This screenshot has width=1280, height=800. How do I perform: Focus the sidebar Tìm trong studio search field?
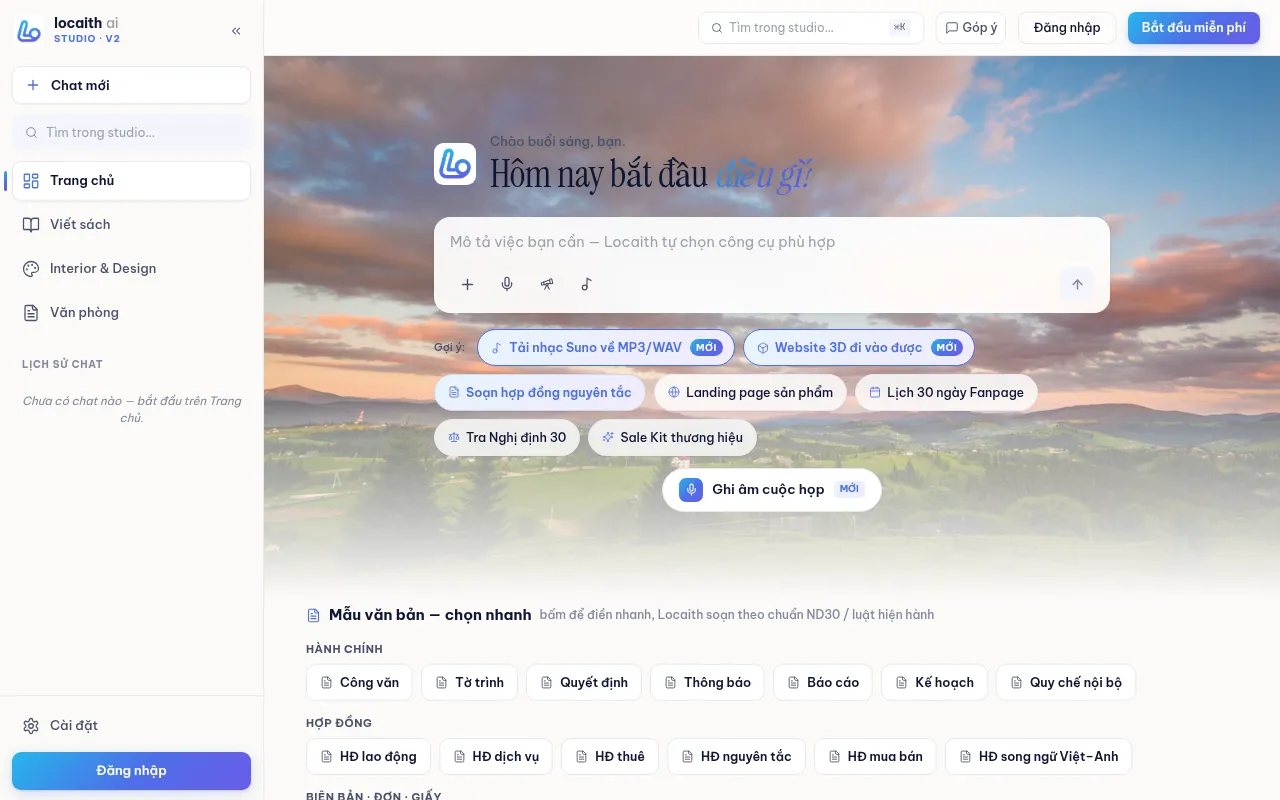click(131, 132)
